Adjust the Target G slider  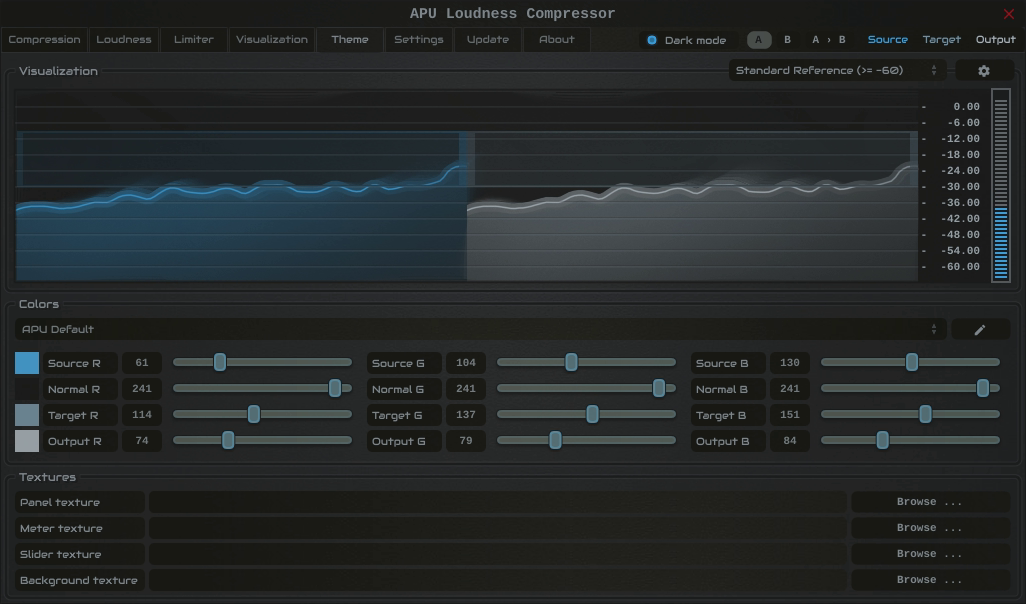[586, 414]
